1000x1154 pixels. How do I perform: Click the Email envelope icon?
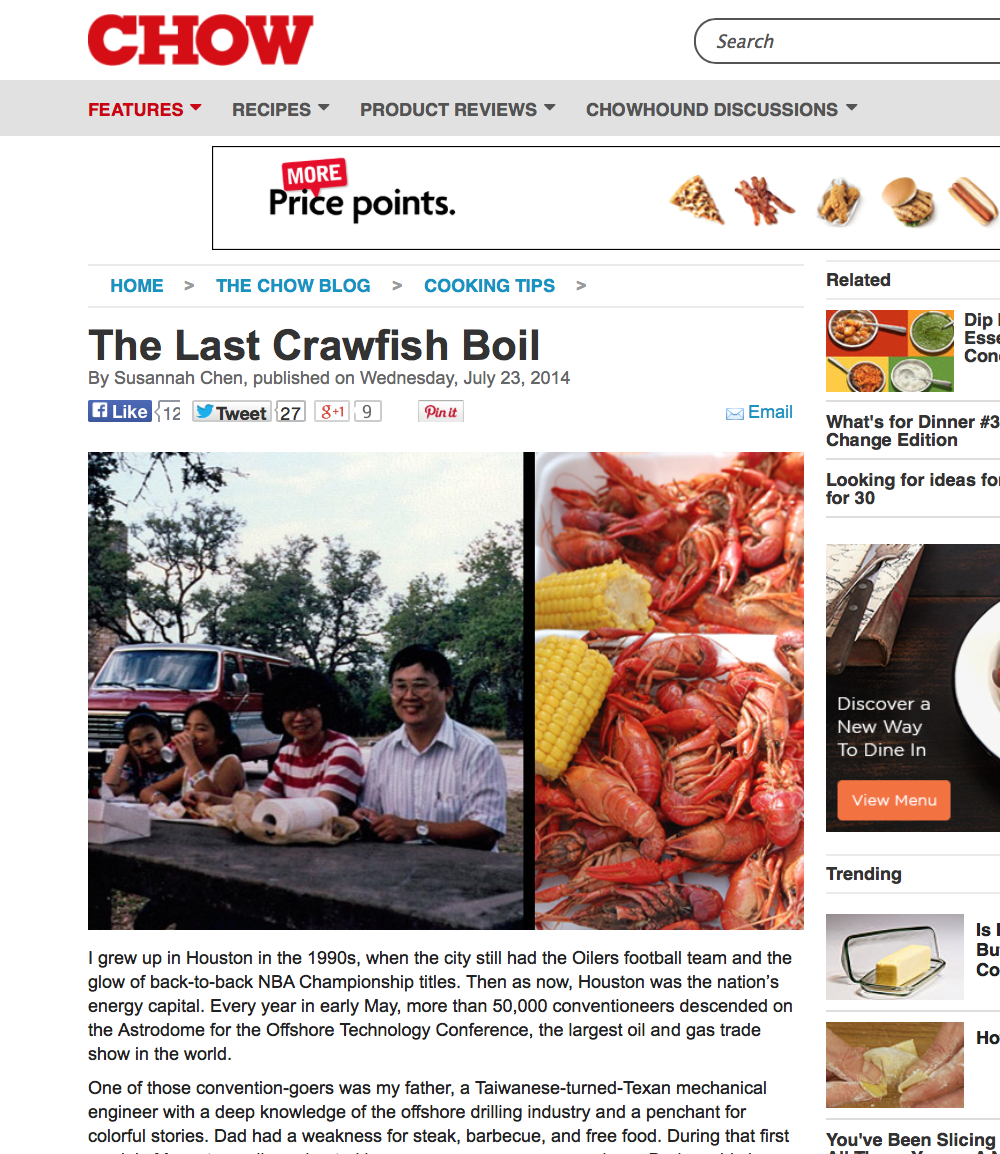tap(734, 414)
